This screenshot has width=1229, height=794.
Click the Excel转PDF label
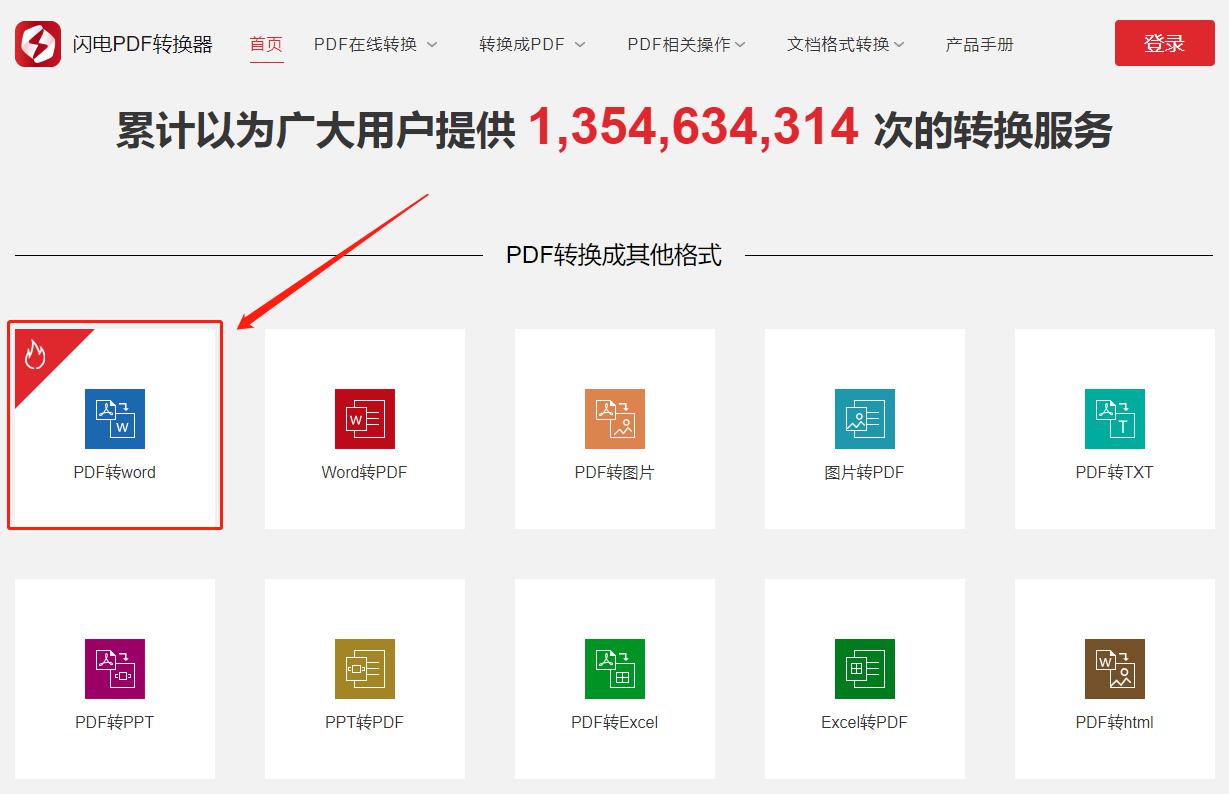(x=865, y=722)
